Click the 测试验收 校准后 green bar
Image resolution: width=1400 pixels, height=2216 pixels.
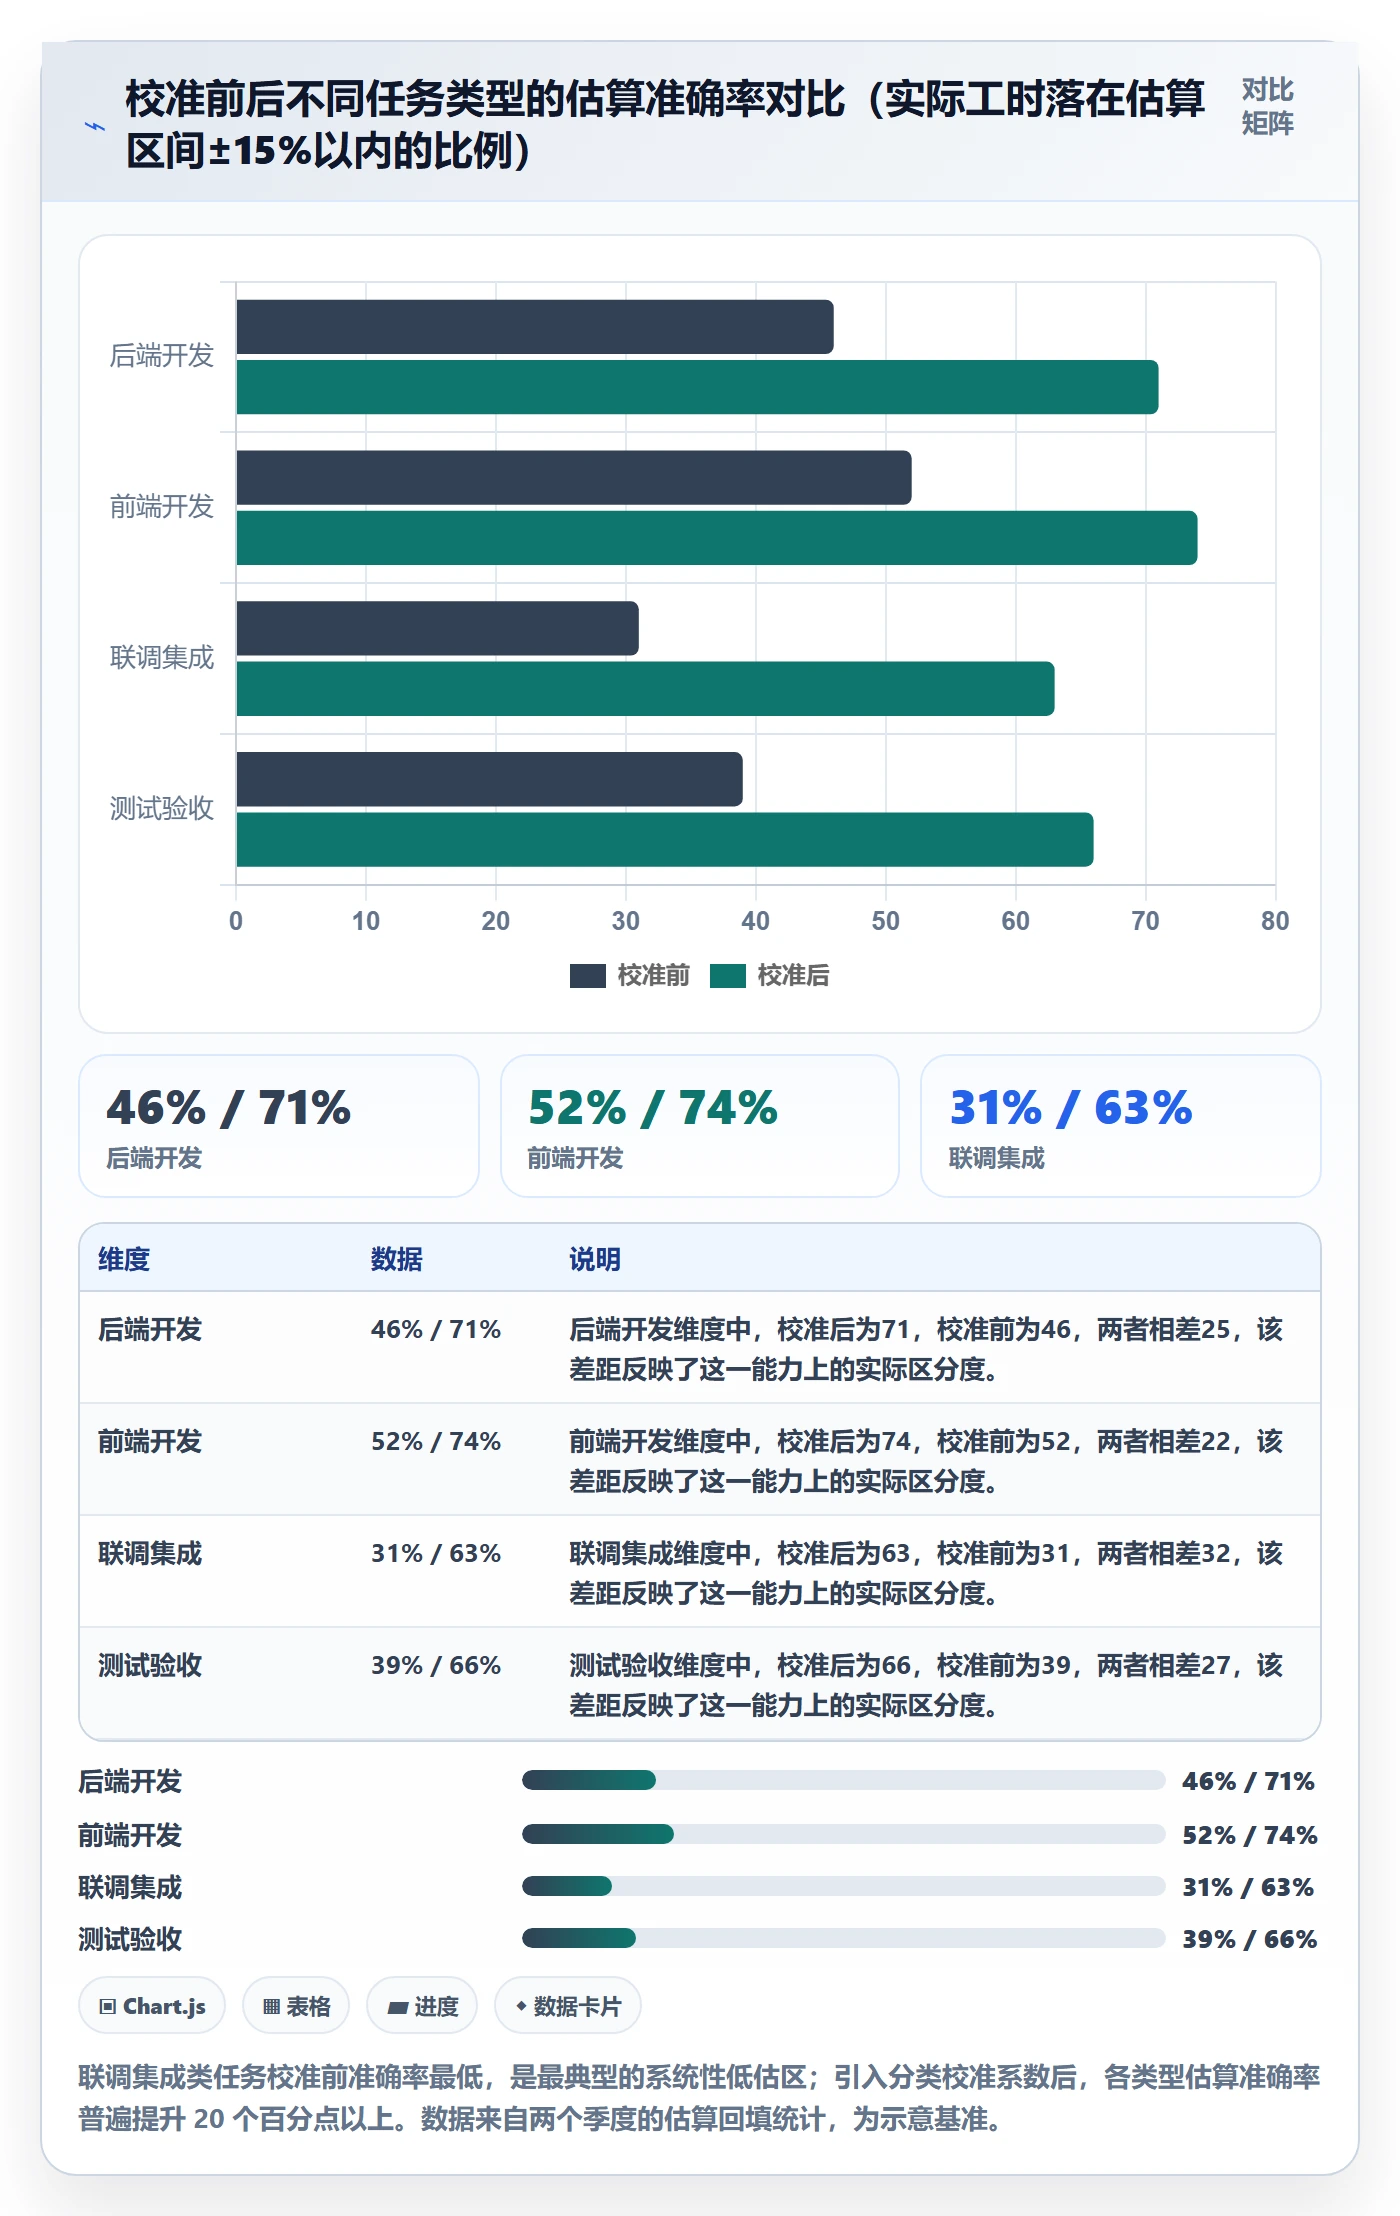665,840
